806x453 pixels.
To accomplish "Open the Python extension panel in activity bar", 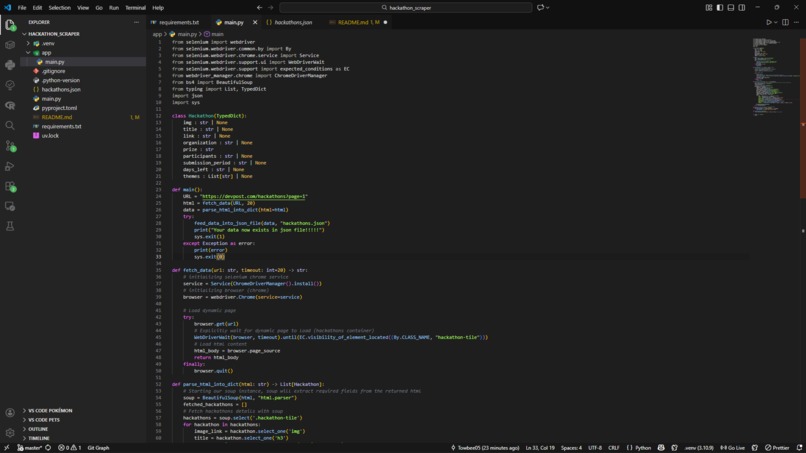I will click(x=10, y=65).
